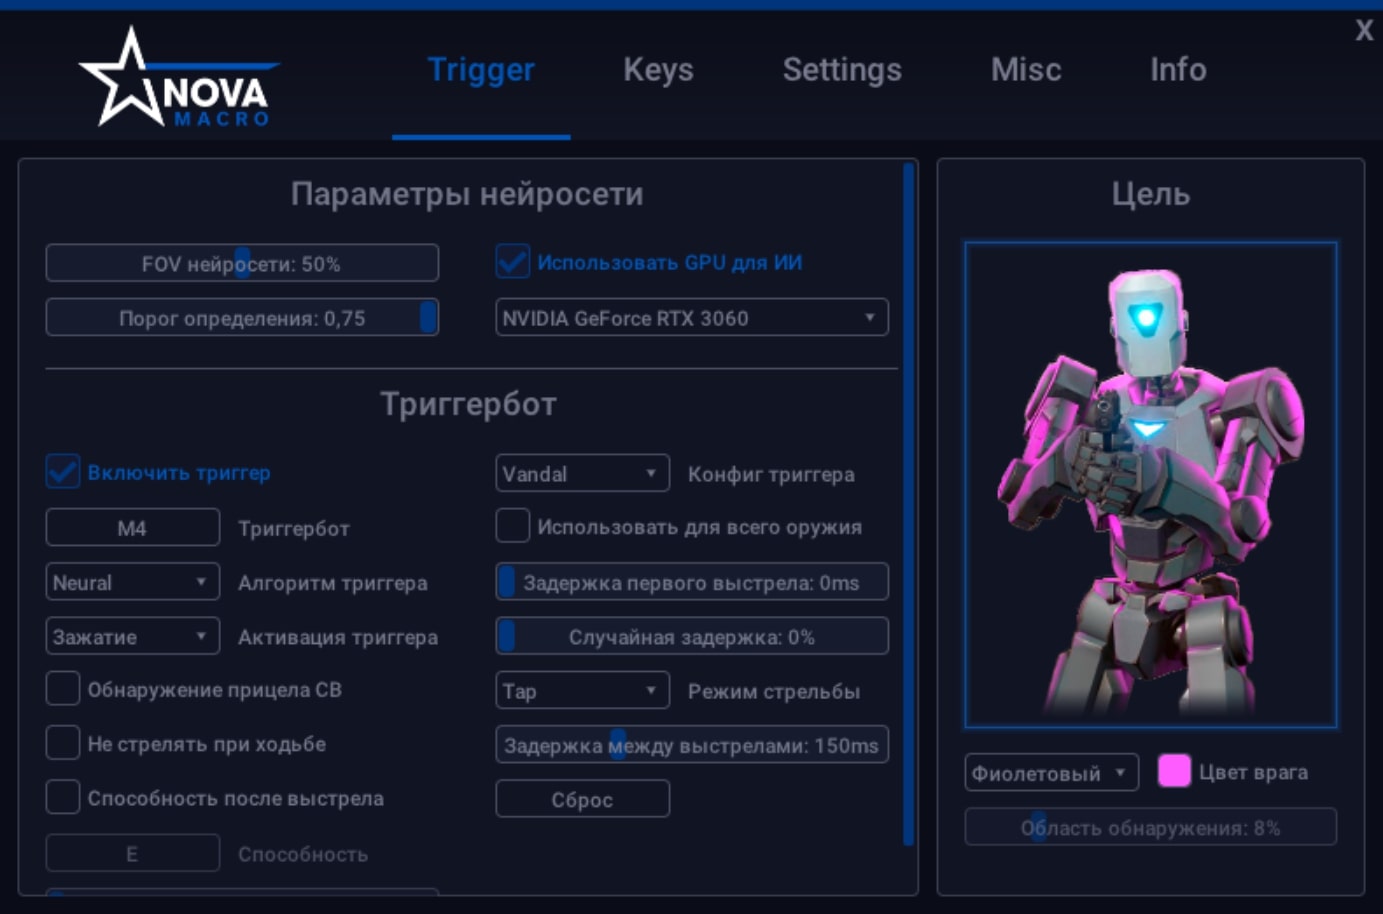The height and width of the screenshot is (914, 1383).
Task: Open the Tap fire mode dropdown
Action: (x=582, y=690)
